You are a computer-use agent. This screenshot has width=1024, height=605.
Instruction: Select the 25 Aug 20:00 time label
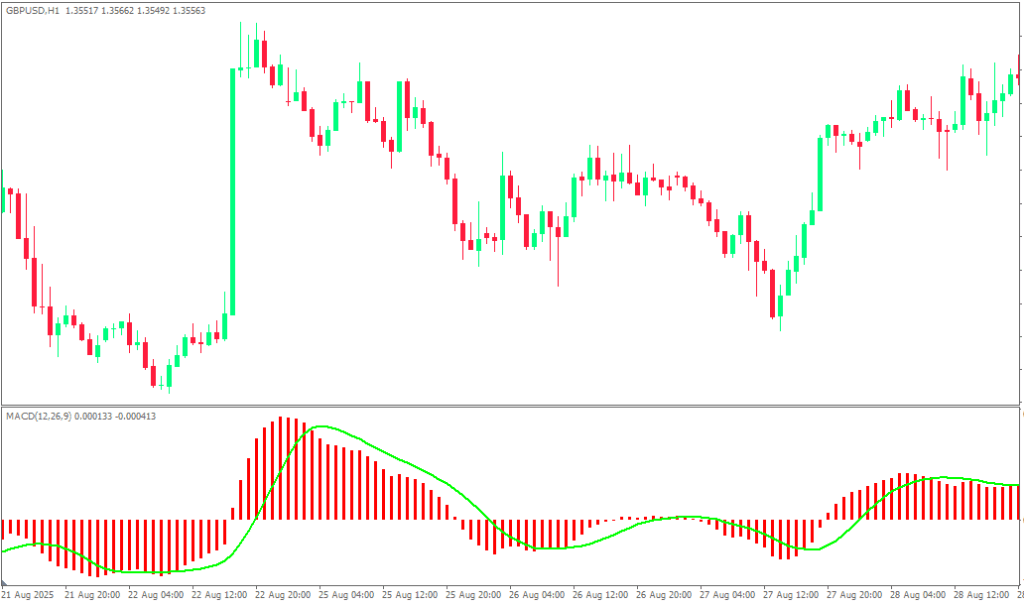click(476, 593)
